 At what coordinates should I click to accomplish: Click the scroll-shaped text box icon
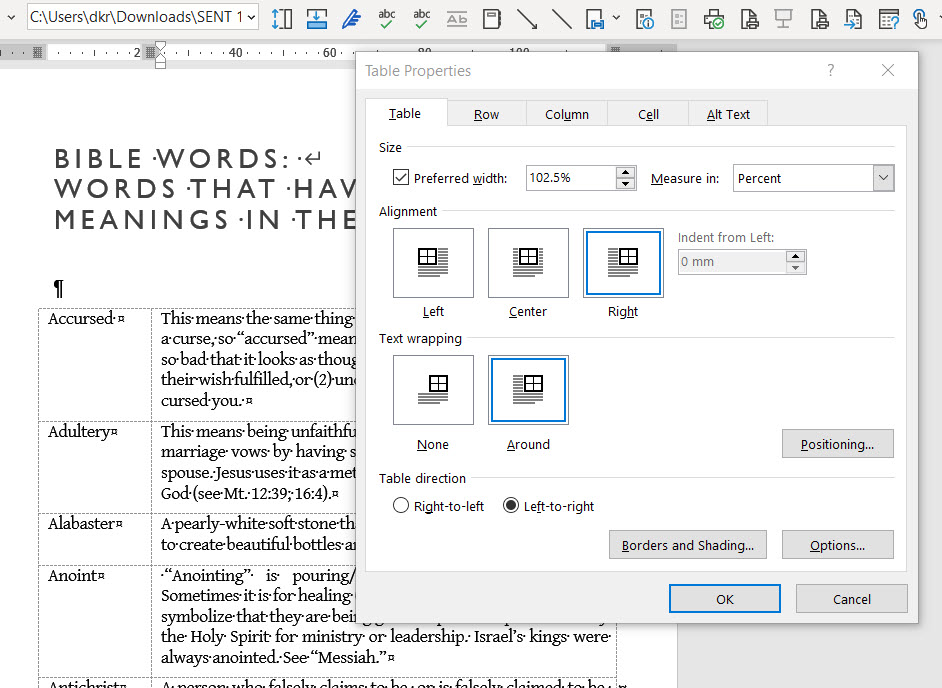coord(491,19)
